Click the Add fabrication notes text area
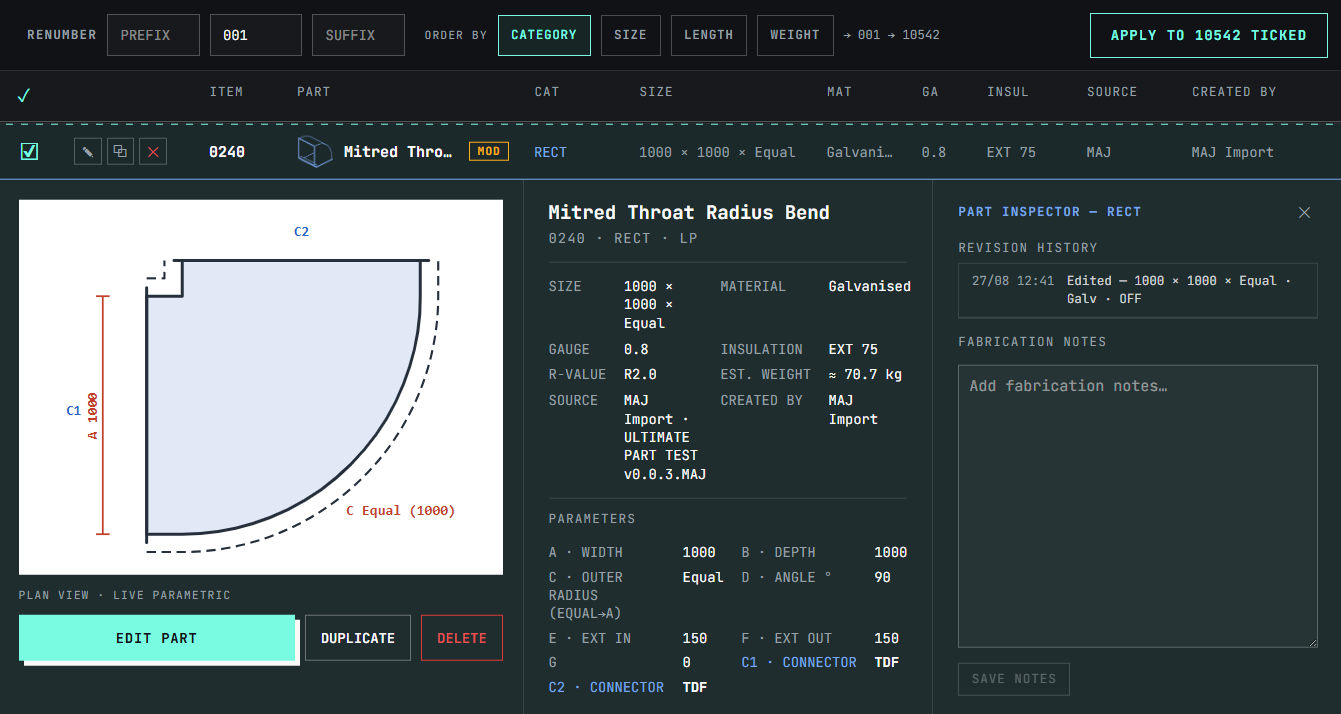The height and width of the screenshot is (714, 1341). click(x=1138, y=506)
